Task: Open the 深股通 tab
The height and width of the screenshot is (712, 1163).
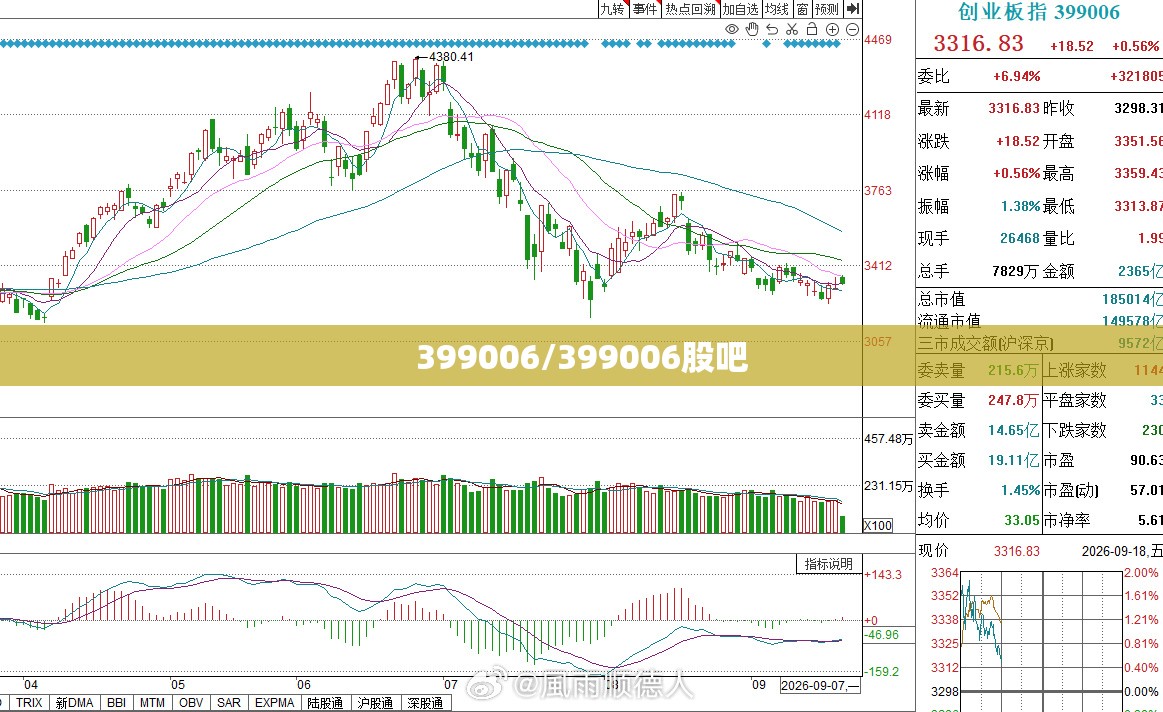Action: 425,702
